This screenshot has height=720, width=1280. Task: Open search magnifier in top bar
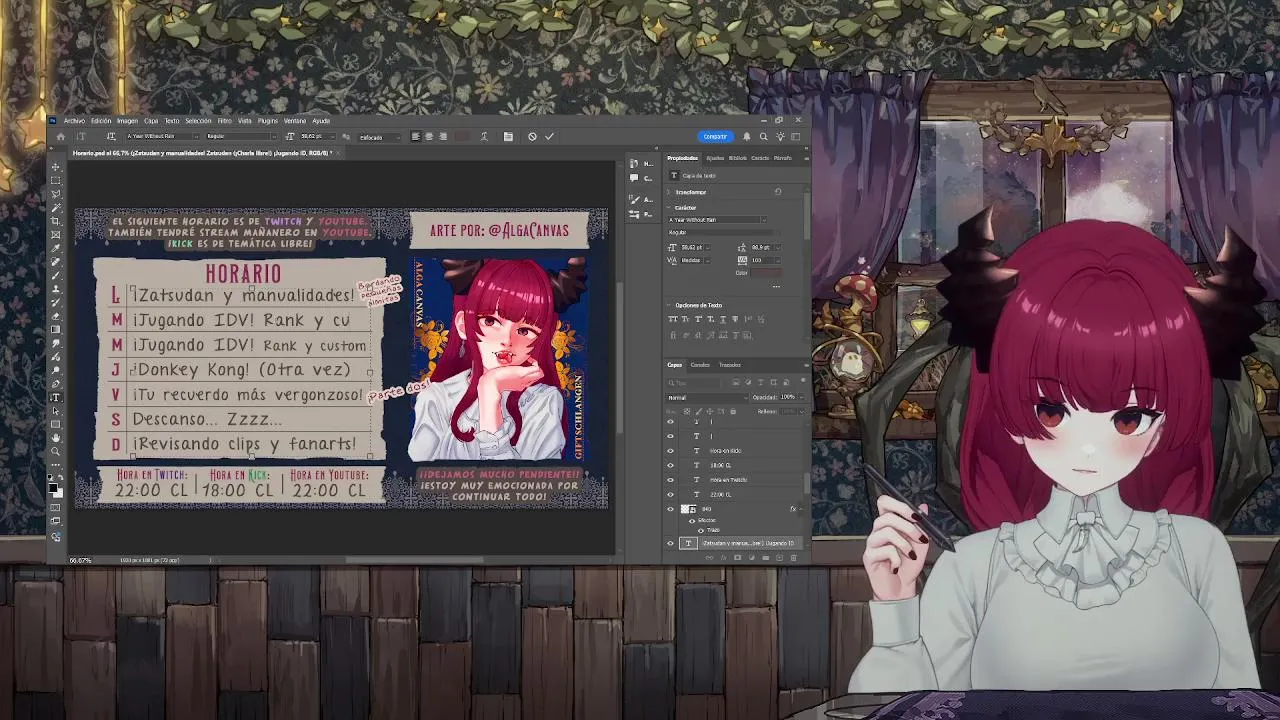coord(764,136)
